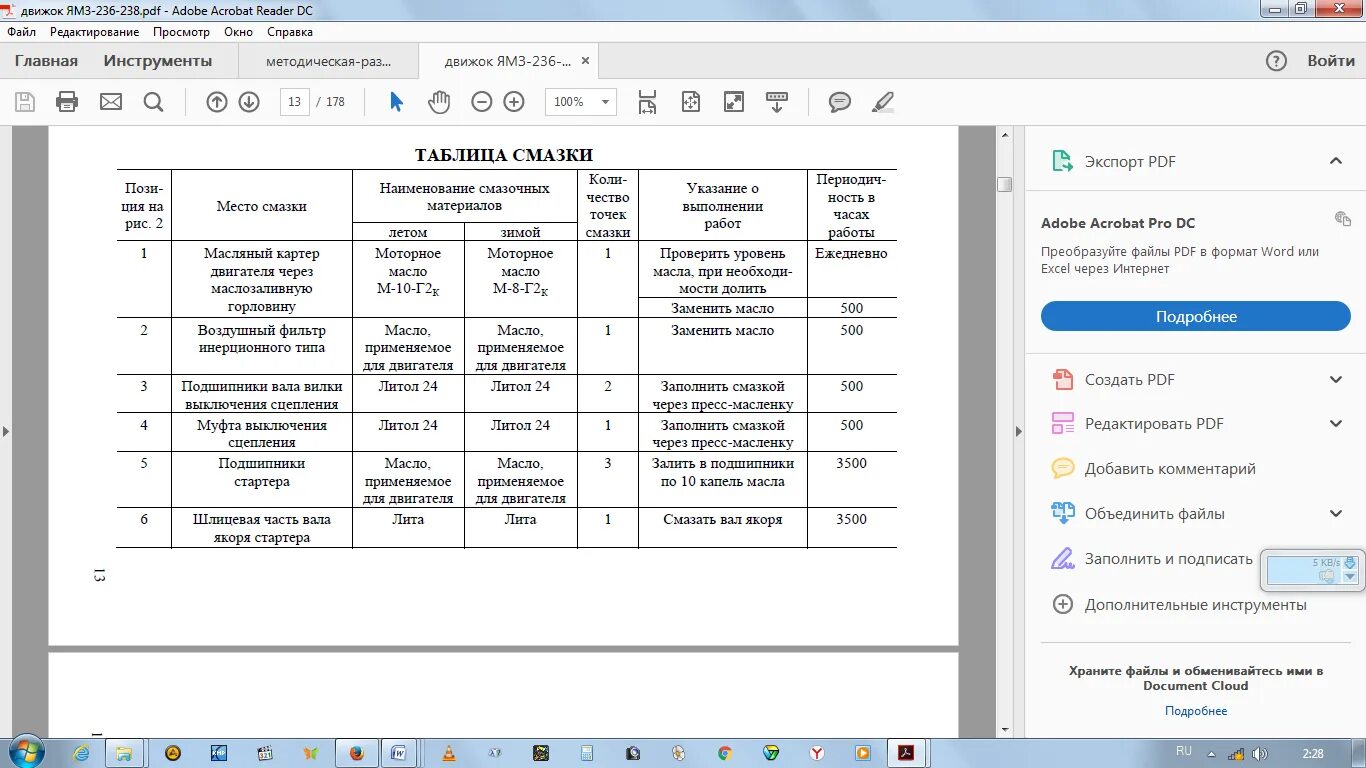Switch to the Главная tab
The width and height of the screenshot is (1366, 768).
(x=46, y=61)
